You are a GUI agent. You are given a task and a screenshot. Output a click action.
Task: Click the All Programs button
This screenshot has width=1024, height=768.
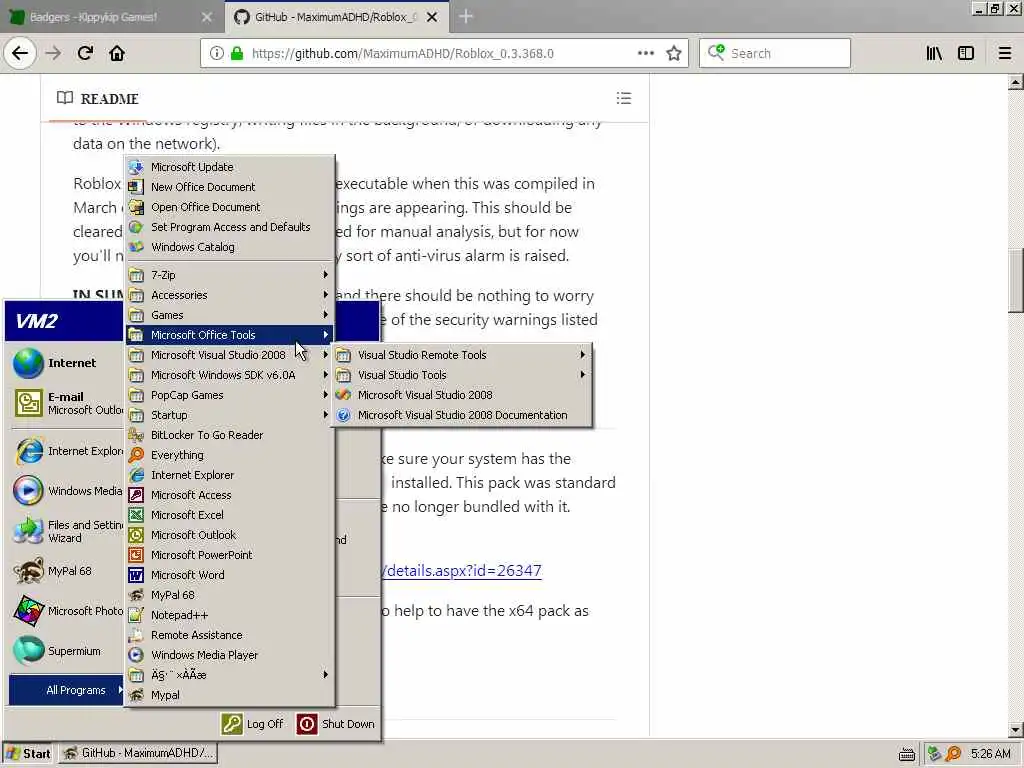click(x=67, y=690)
